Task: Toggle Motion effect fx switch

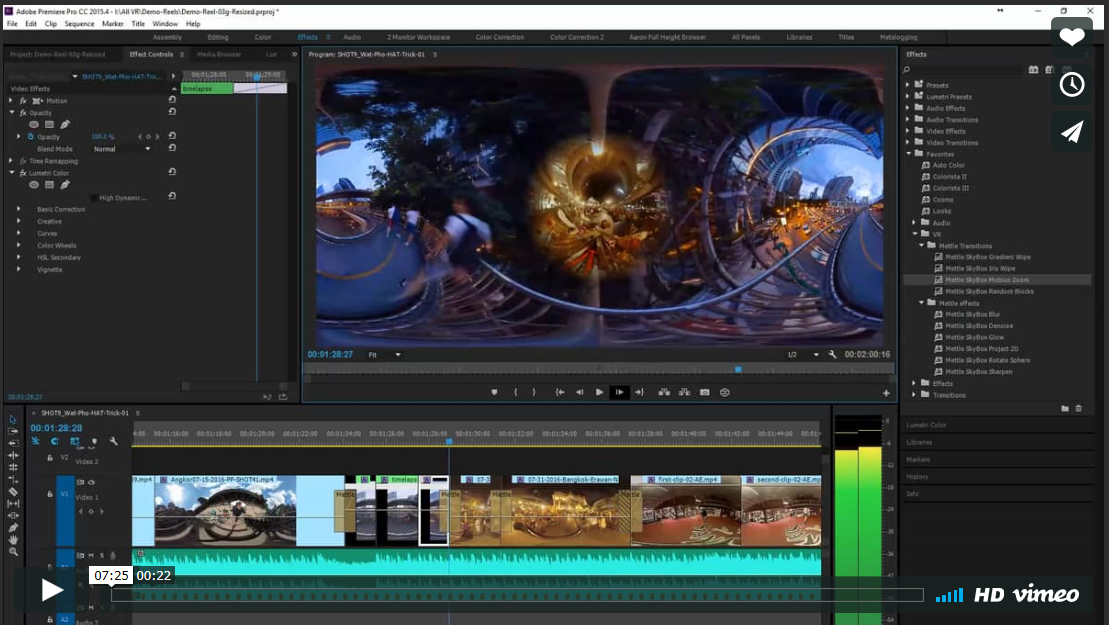Action: [x=23, y=101]
